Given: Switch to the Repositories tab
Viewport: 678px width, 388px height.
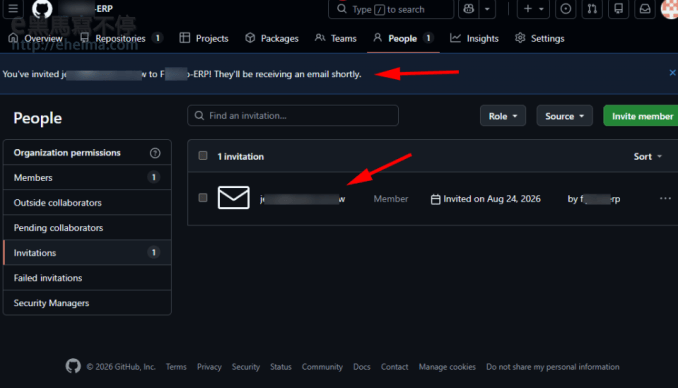Looking at the screenshot, I should point(121,38).
